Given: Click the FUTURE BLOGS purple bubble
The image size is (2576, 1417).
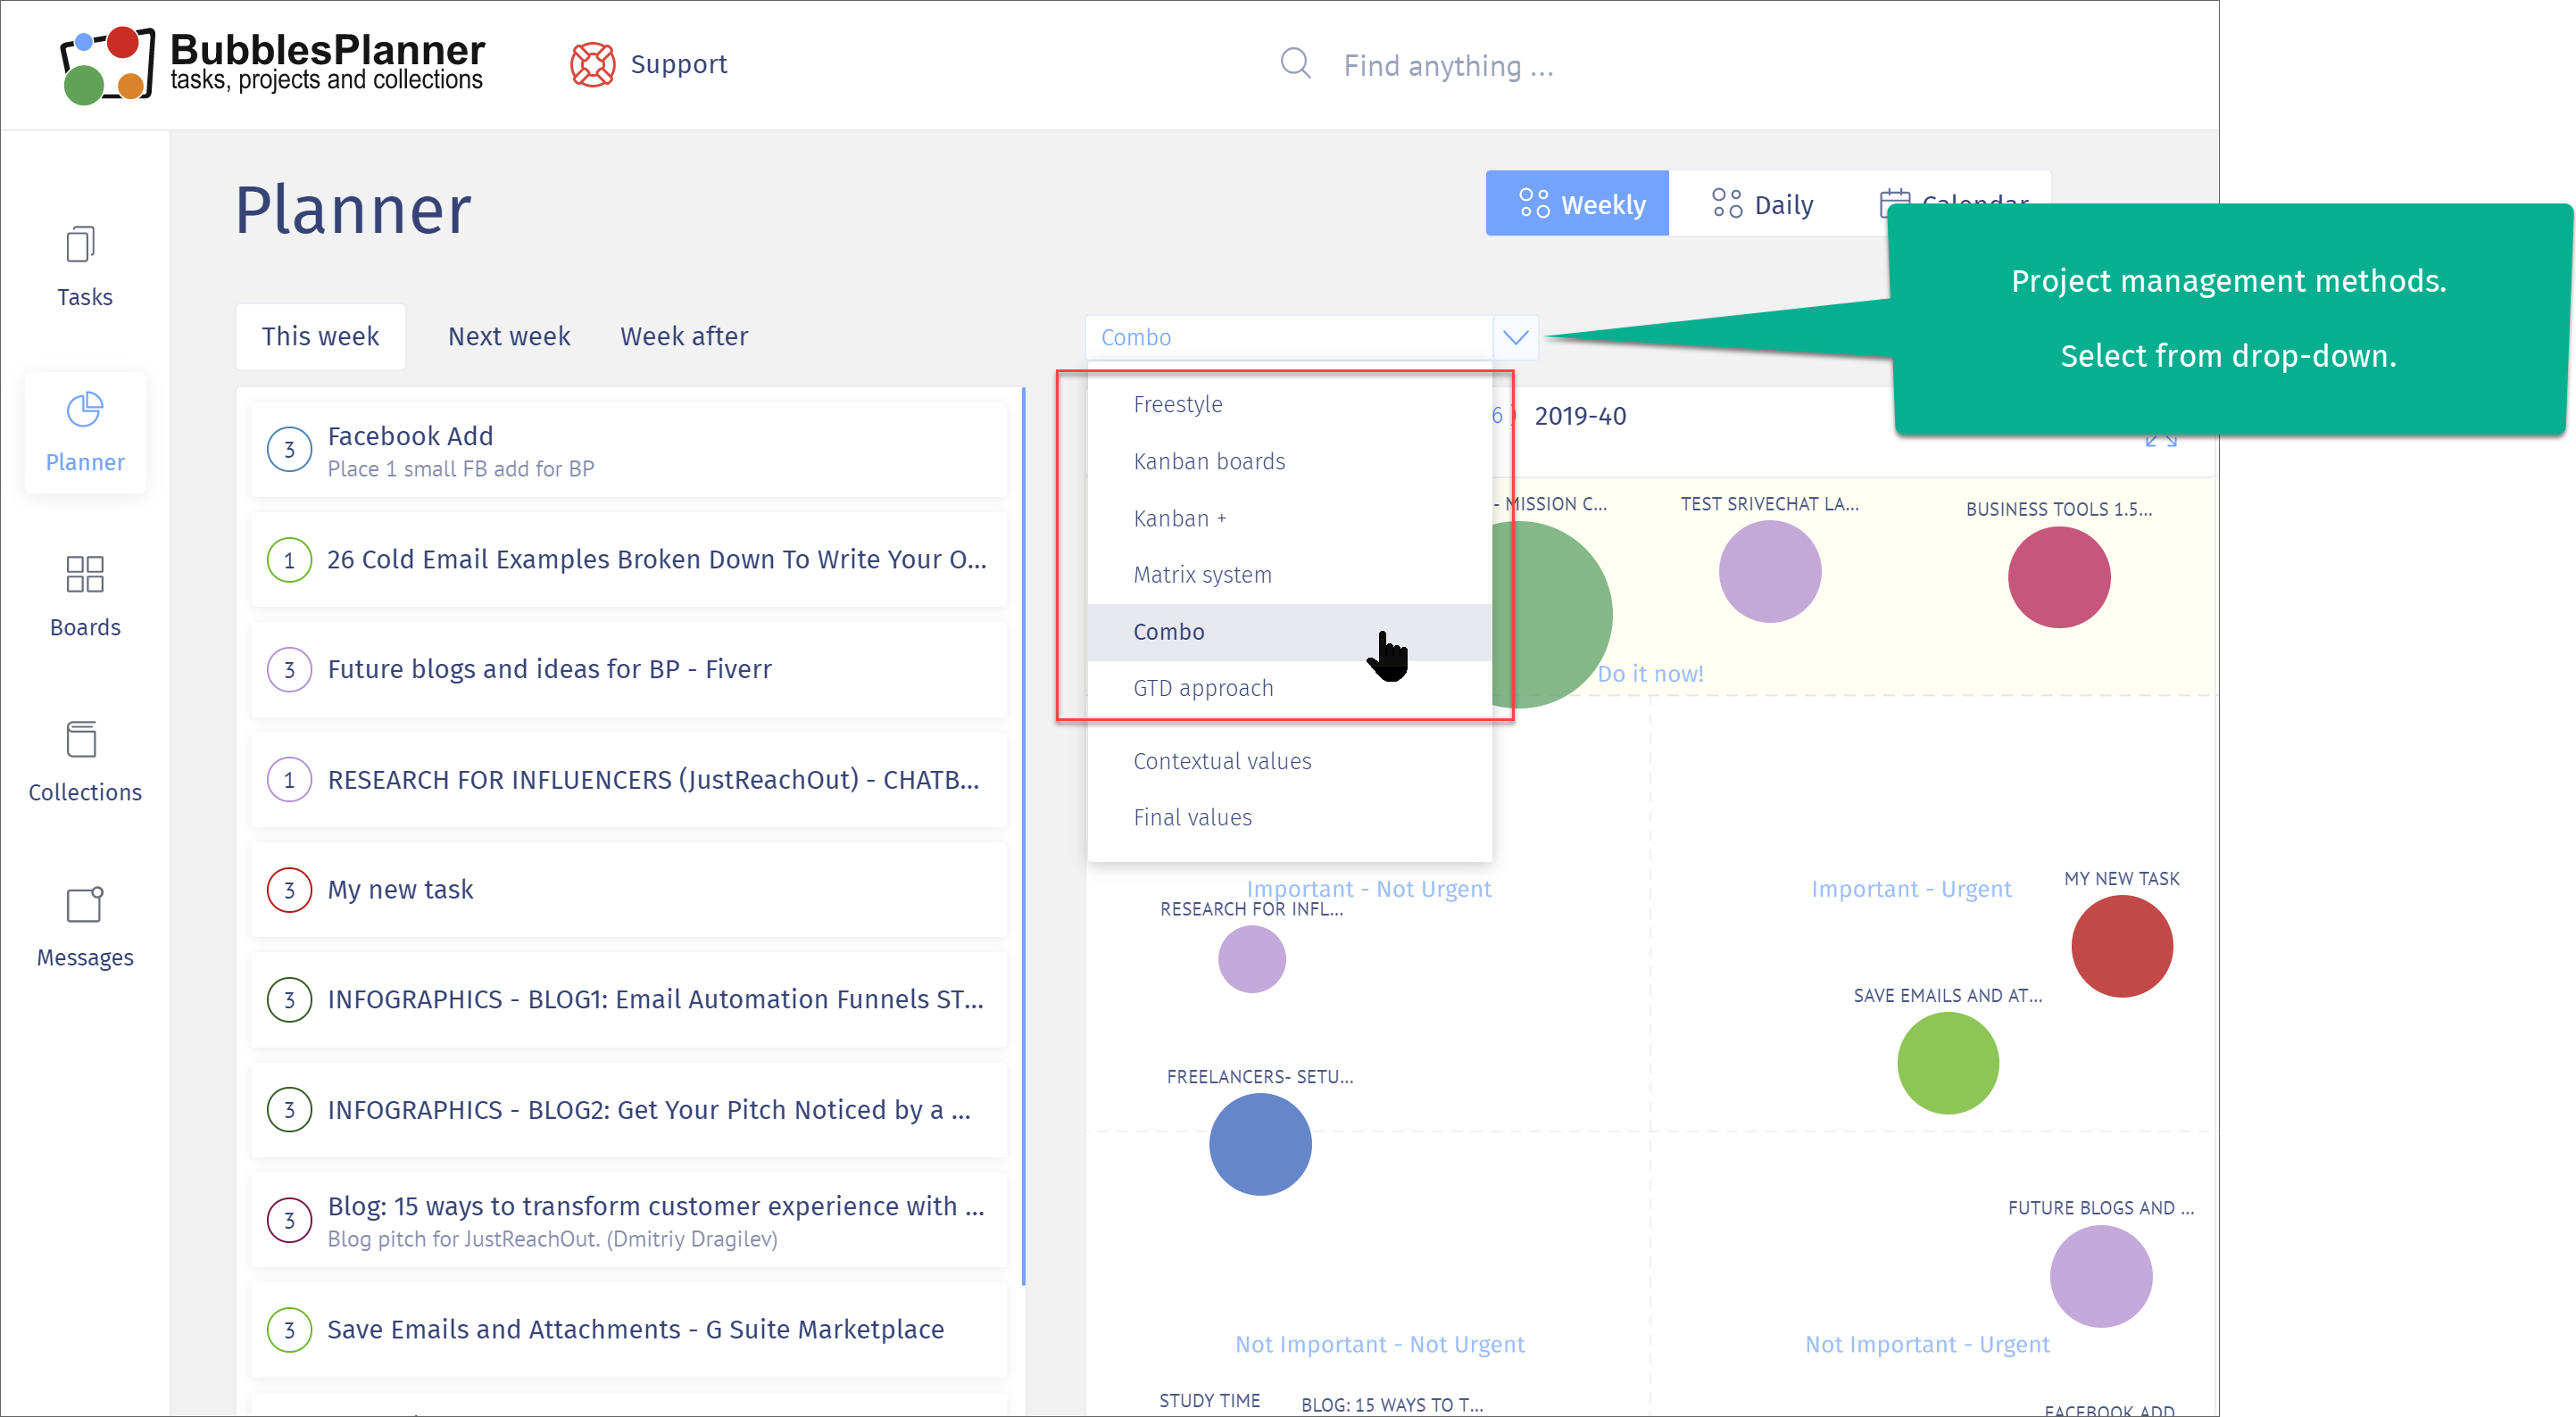Looking at the screenshot, I should coord(2101,1277).
